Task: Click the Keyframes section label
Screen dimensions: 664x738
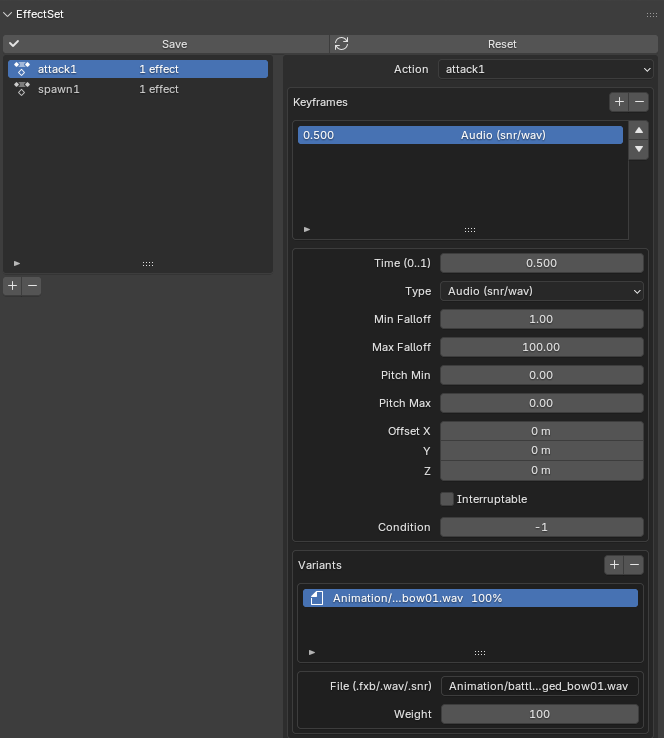Action: 320,102
